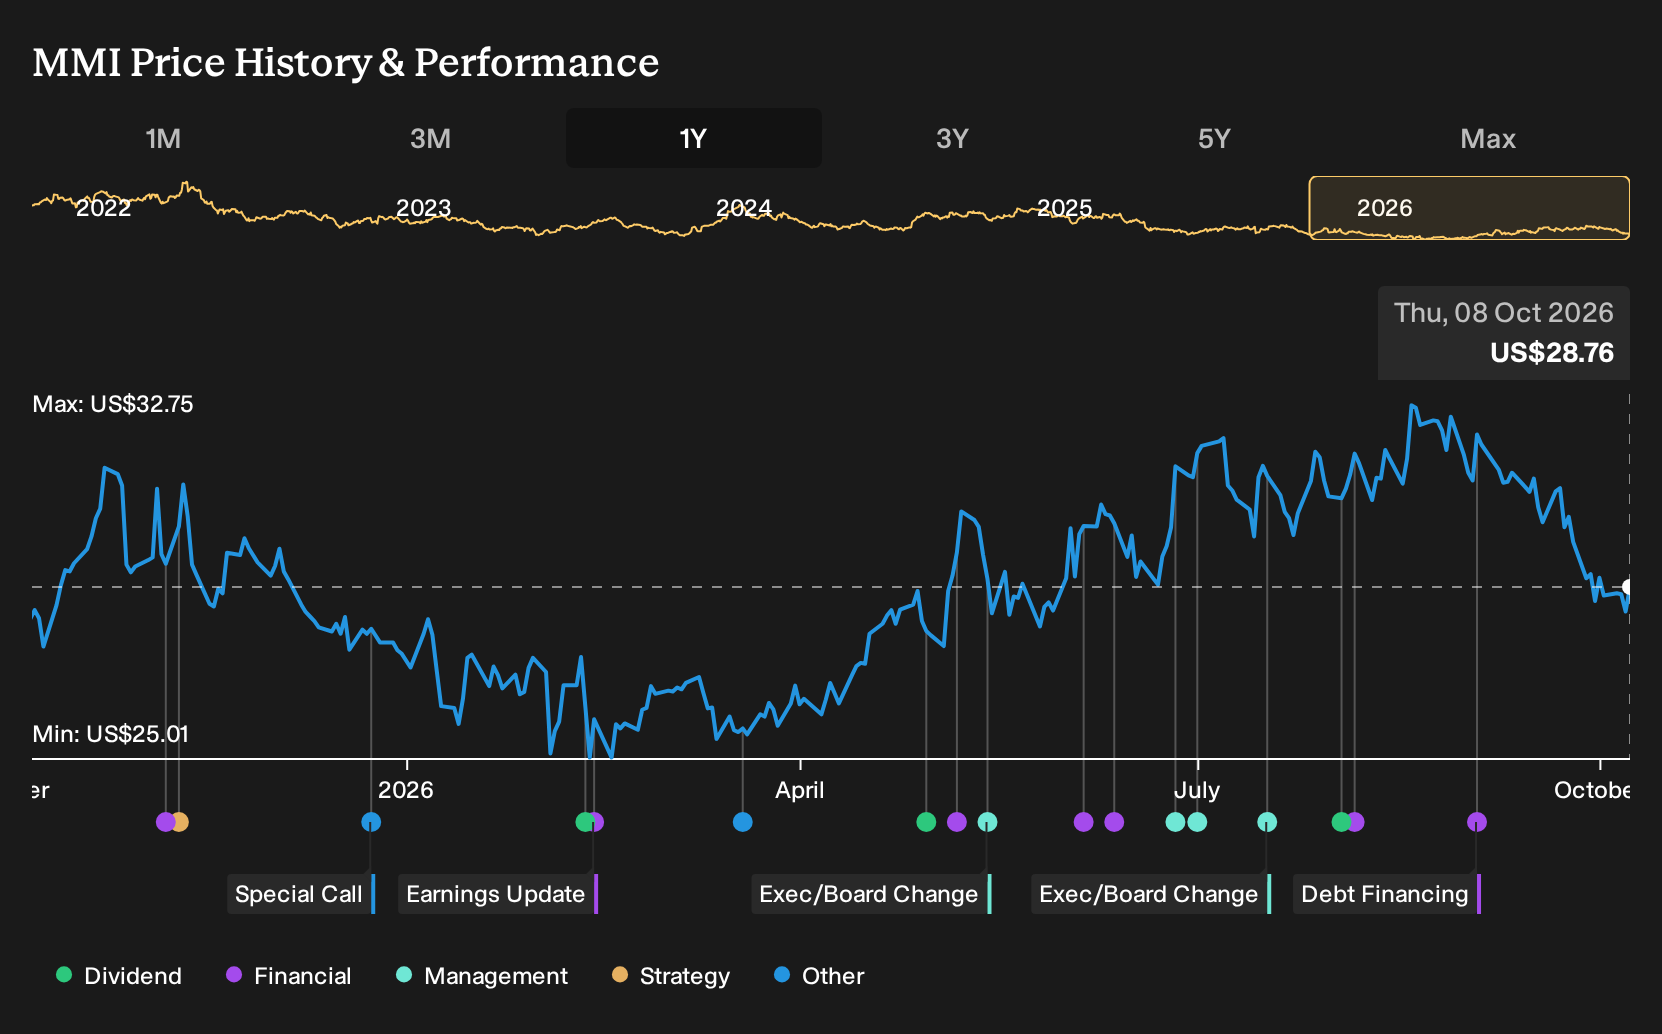
Task: Select the 1Y range tab
Action: pyautogui.click(x=694, y=138)
